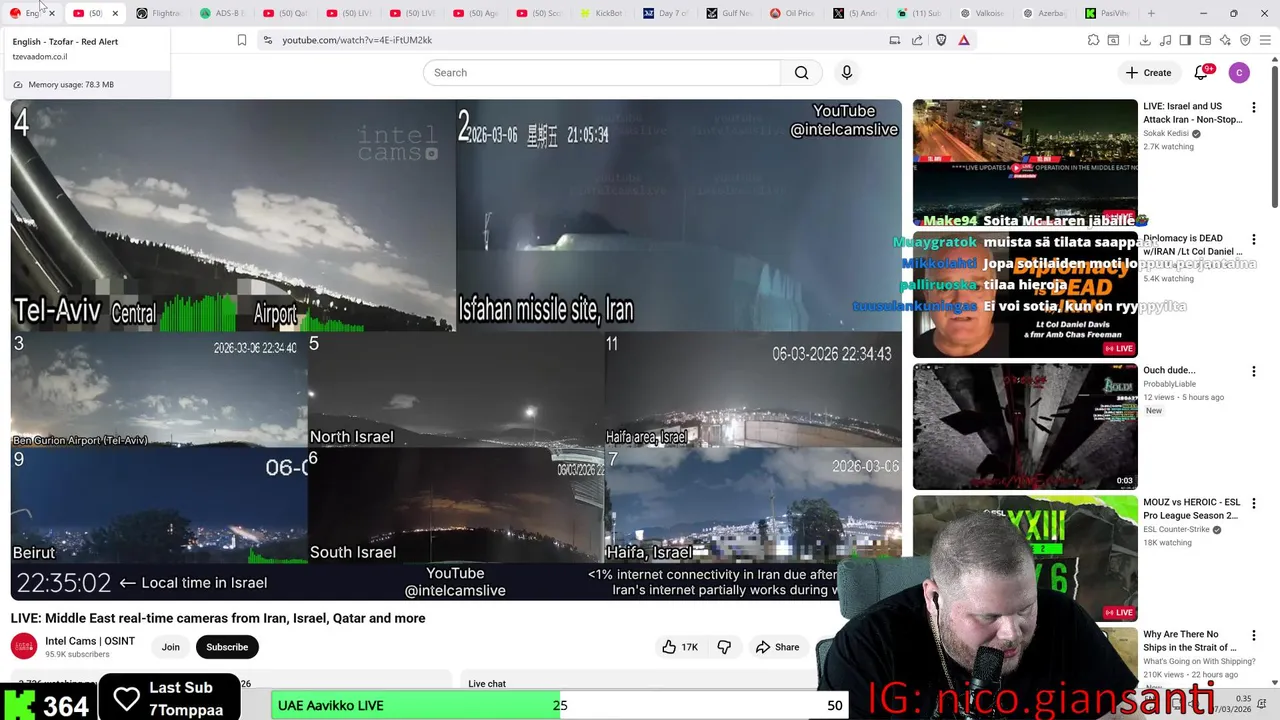Open options for Sokak Kedisi live video

tap(1253, 107)
